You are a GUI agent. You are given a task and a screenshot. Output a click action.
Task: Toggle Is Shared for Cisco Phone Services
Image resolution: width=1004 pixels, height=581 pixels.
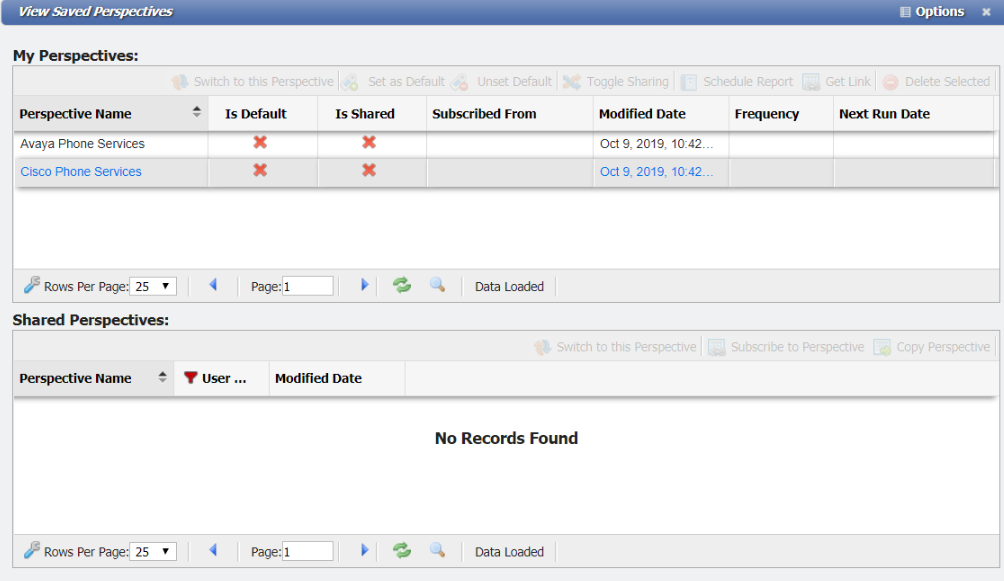tap(369, 171)
